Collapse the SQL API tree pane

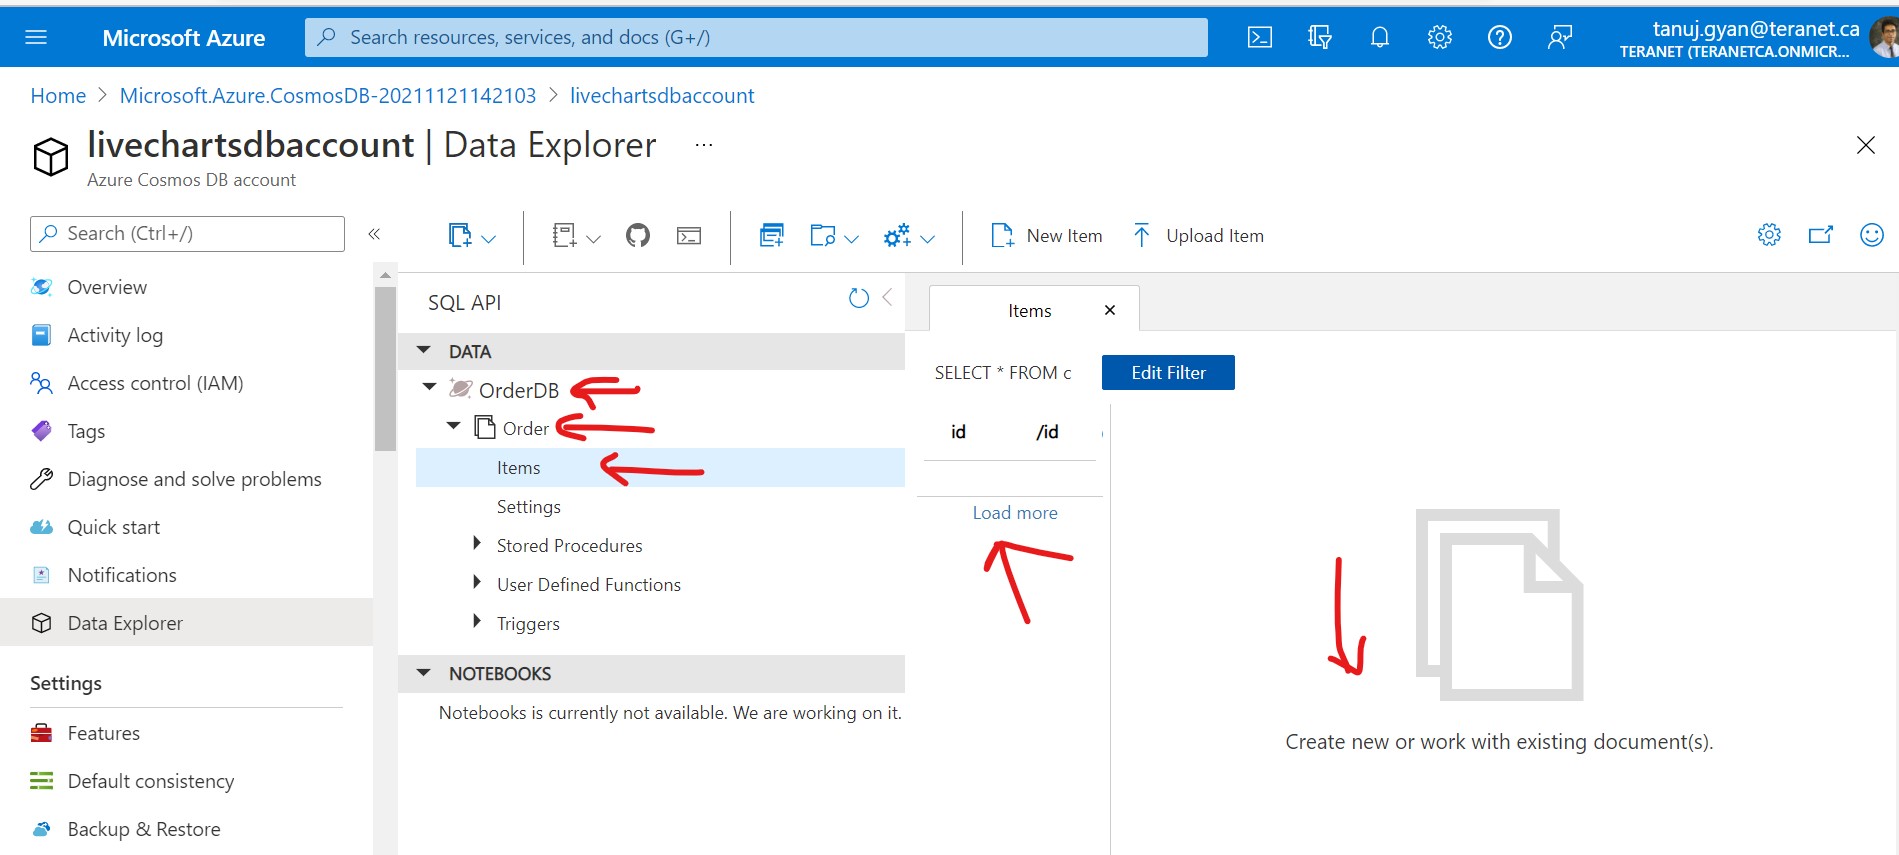887,297
